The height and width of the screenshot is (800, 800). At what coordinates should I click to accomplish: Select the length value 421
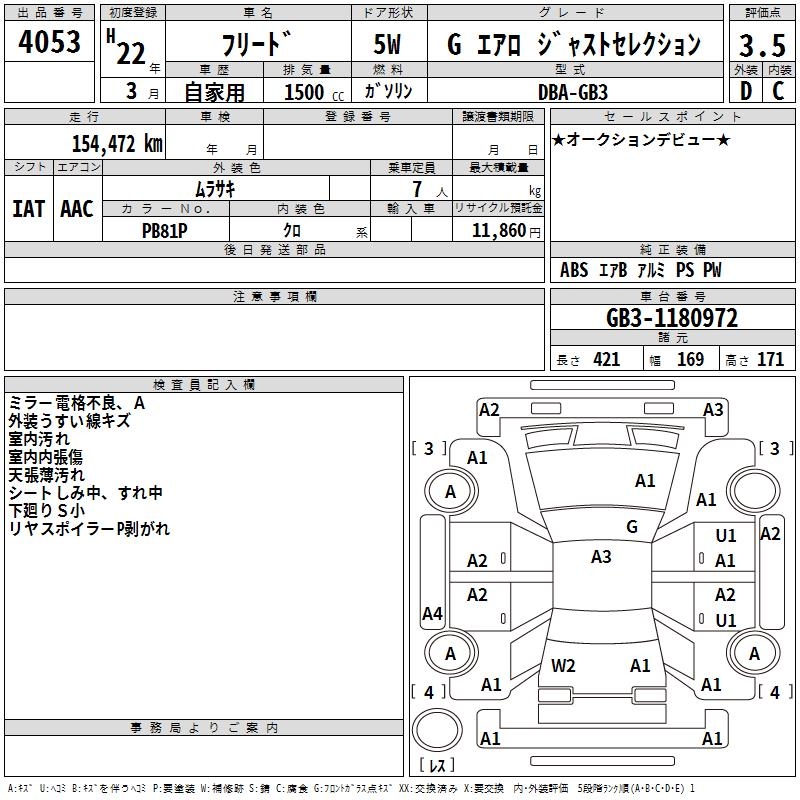point(607,360)
